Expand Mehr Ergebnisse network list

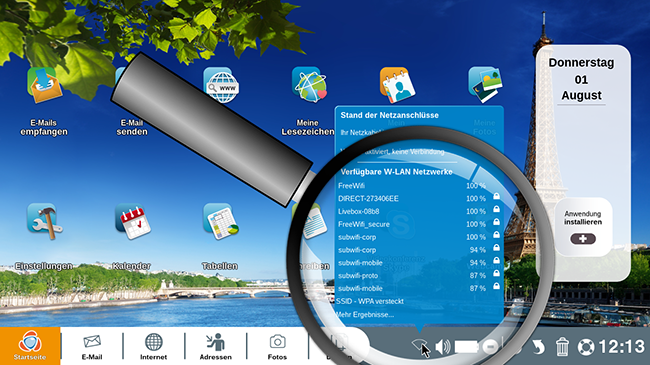pos(364,314)
